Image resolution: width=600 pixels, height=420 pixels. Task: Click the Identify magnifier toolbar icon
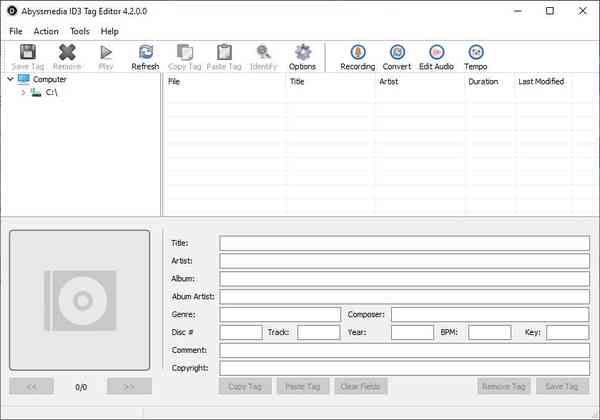(263, 52)
